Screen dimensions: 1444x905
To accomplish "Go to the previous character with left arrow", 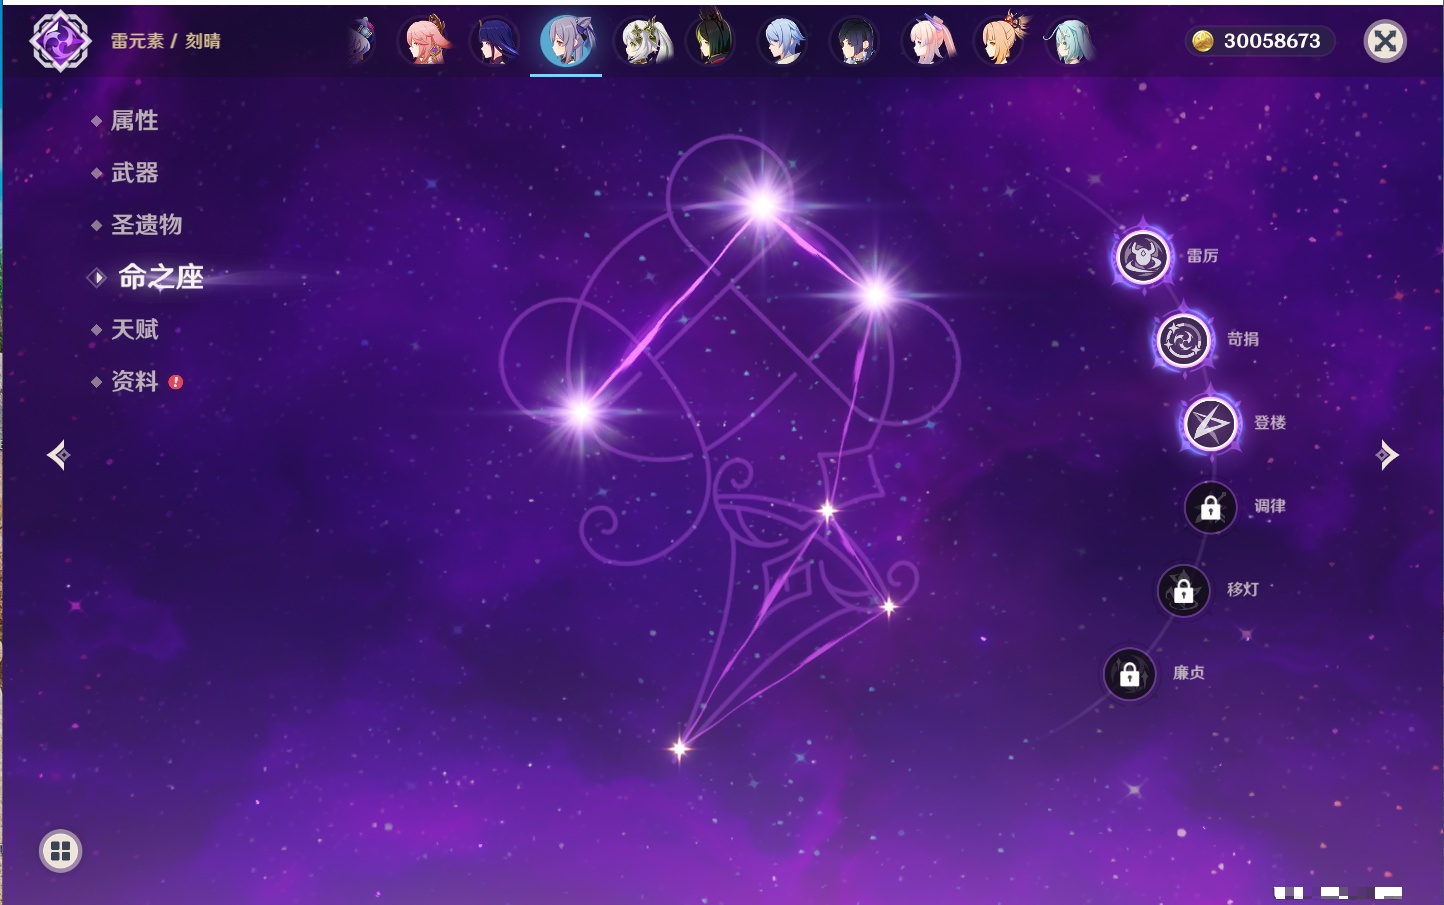I will coord(58,455).
